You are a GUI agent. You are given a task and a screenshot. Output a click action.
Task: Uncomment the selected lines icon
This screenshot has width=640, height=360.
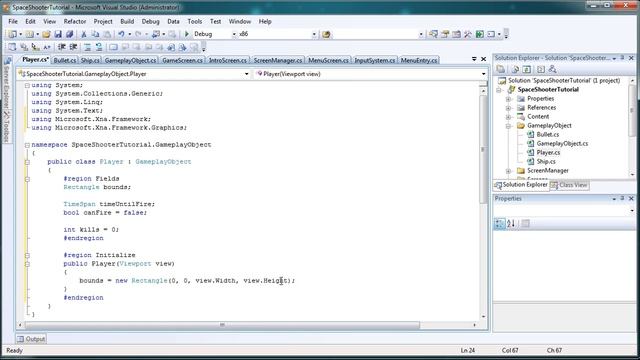99,47
